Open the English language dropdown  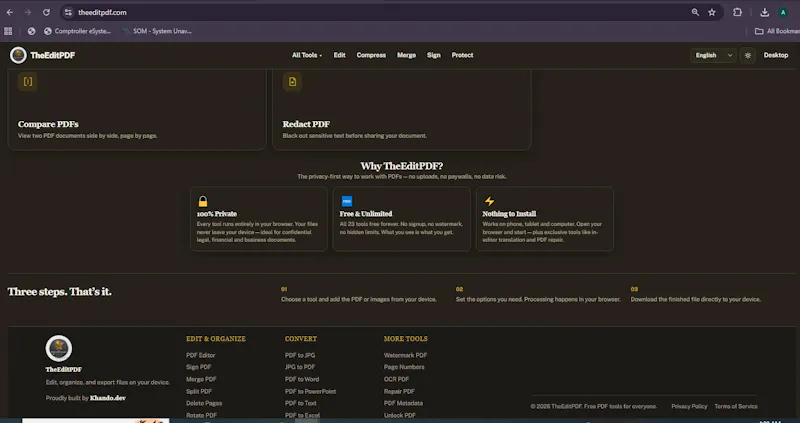click(713, 55)
